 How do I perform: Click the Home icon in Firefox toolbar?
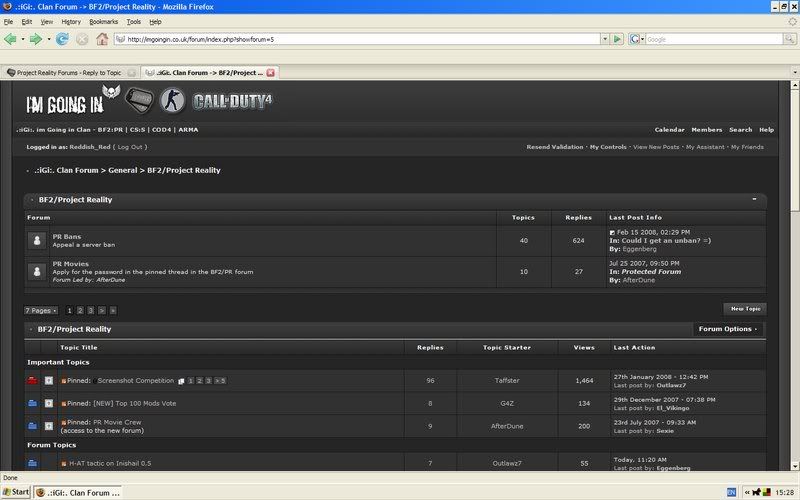pos(102,39)
